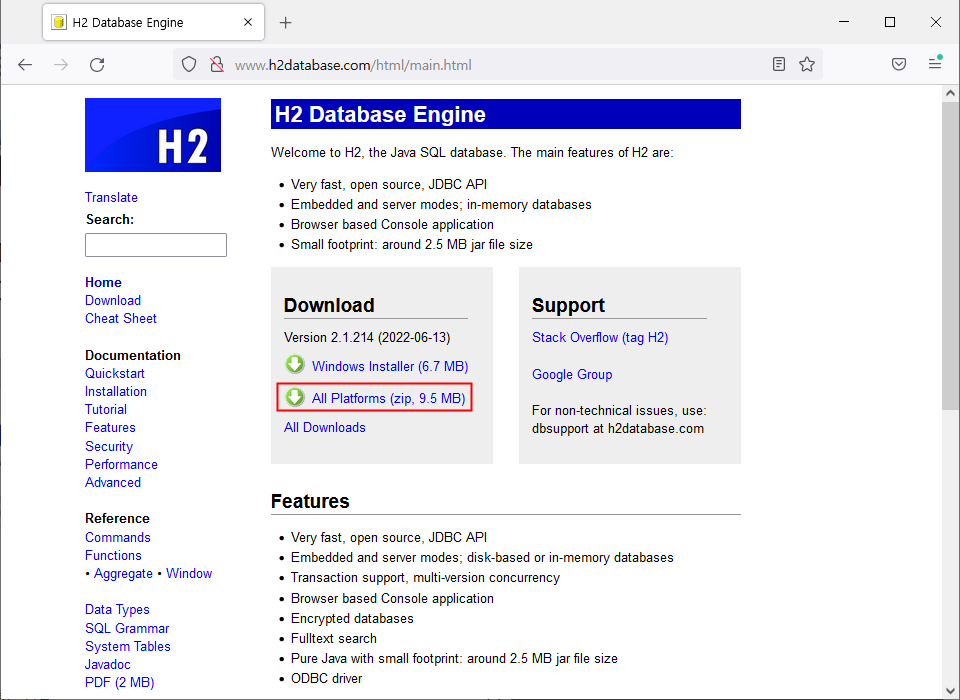Click the Features section heading

310,501
